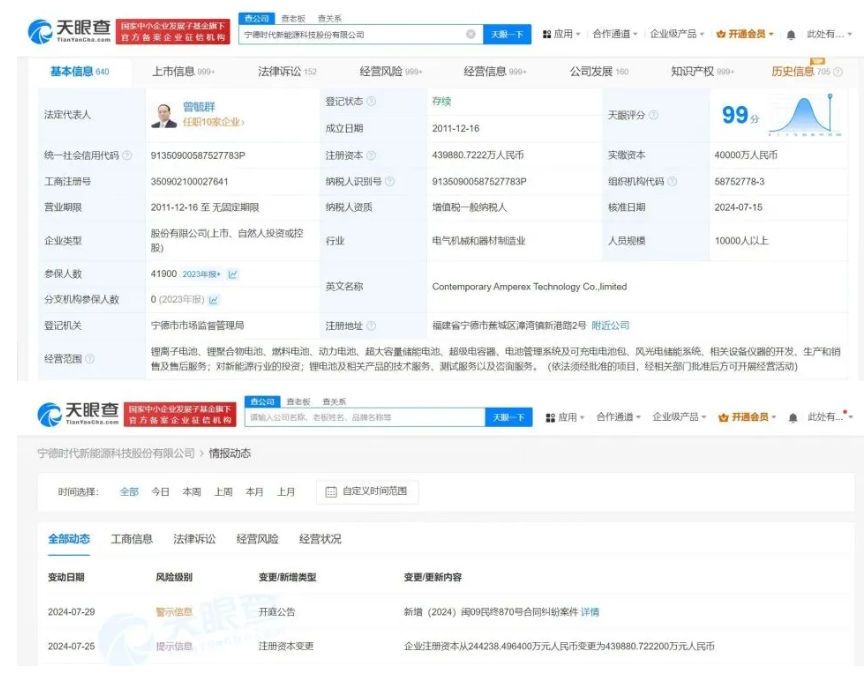Click the 组织机构代码 value 58752778-3
Screen dimensions: 866x686
740,182
